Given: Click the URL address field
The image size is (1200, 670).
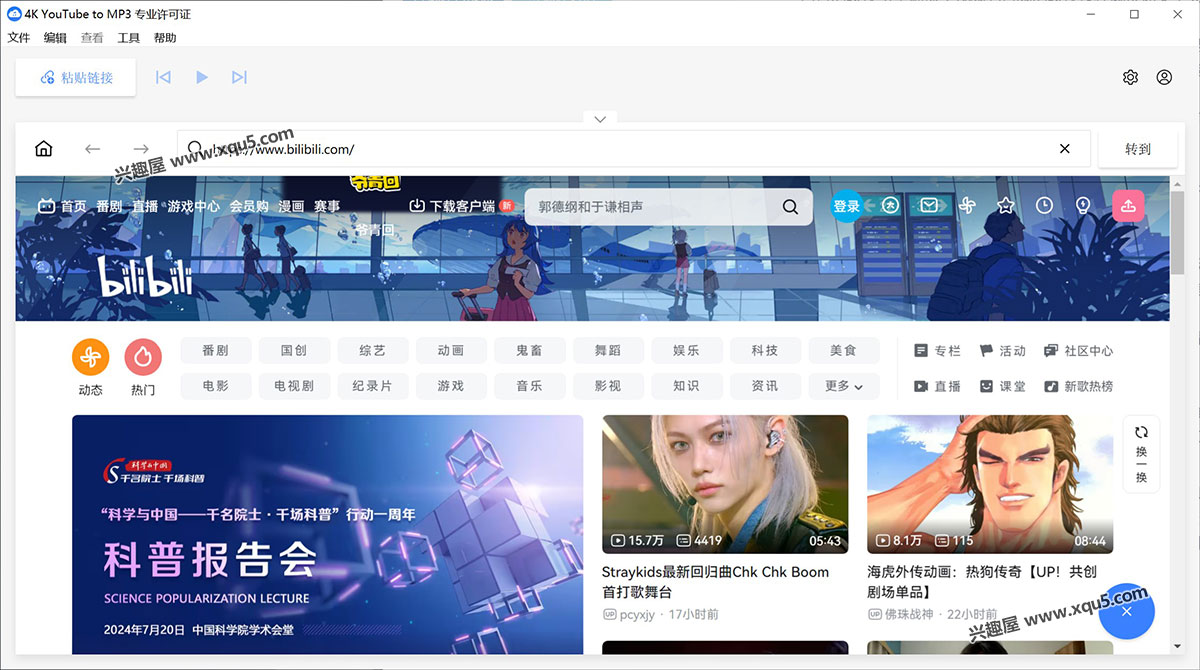Looking at the screenshot, I should (x=633, y=149).
